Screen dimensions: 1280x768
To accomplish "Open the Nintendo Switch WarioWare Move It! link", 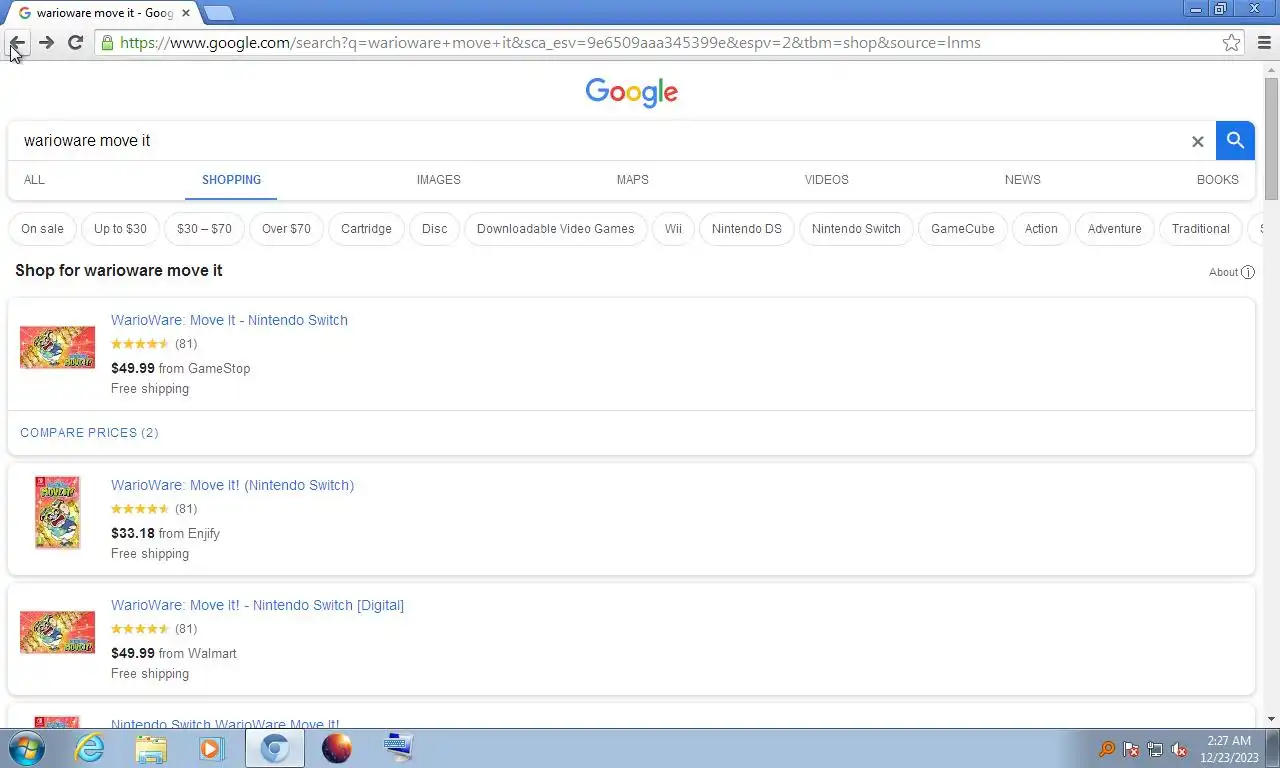I will (225, 724).
